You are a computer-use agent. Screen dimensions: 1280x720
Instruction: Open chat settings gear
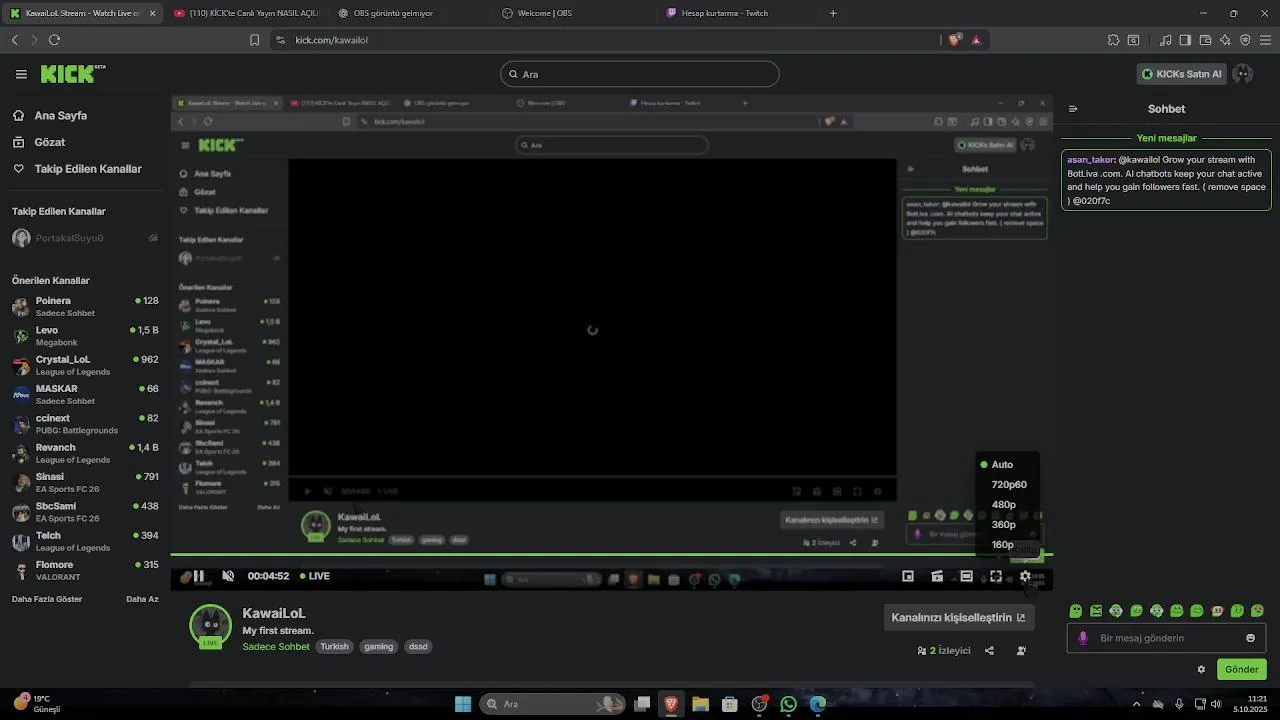(x=1201, y=669)
